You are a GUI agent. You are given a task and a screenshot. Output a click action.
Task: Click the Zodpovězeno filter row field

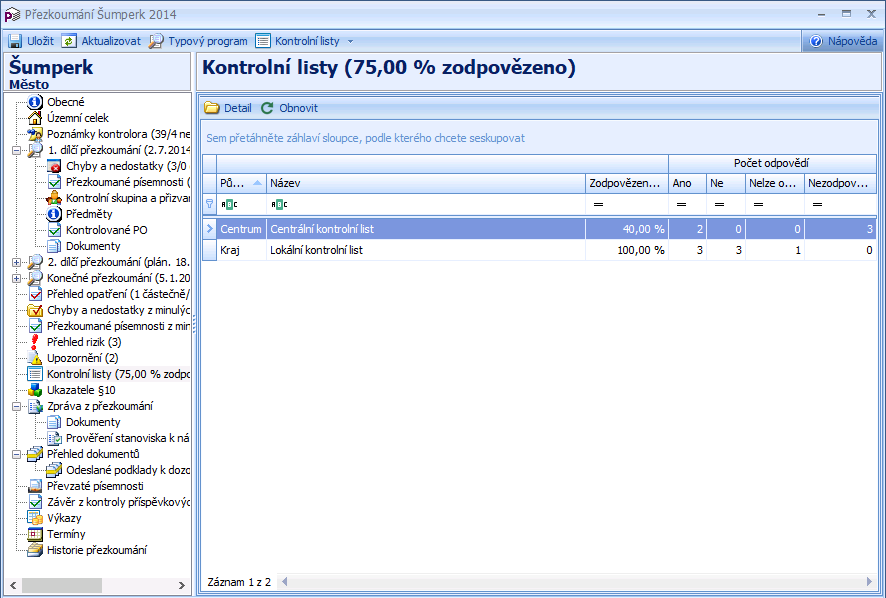point(627,205)
